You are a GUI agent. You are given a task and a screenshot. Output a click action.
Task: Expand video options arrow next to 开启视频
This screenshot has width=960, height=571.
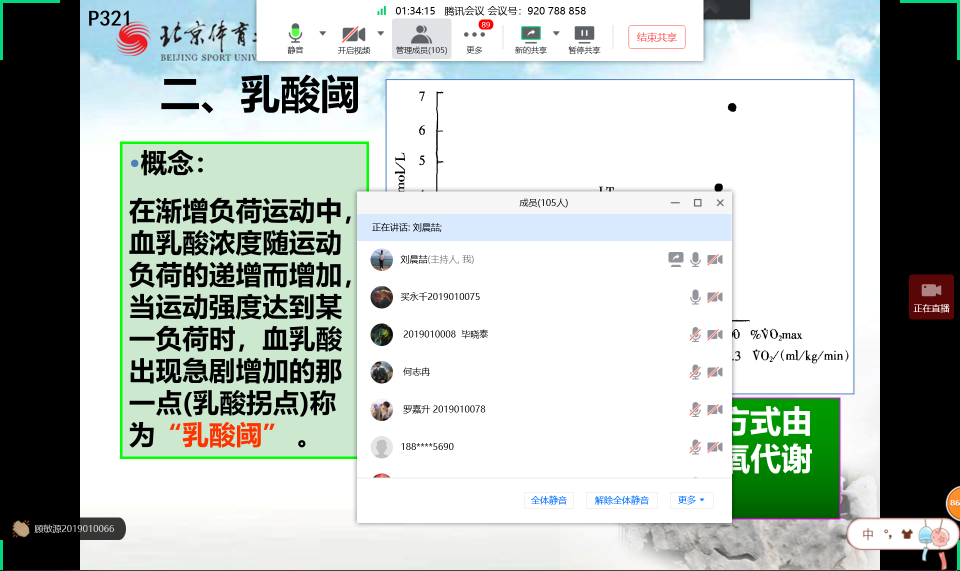coord(380,33)
